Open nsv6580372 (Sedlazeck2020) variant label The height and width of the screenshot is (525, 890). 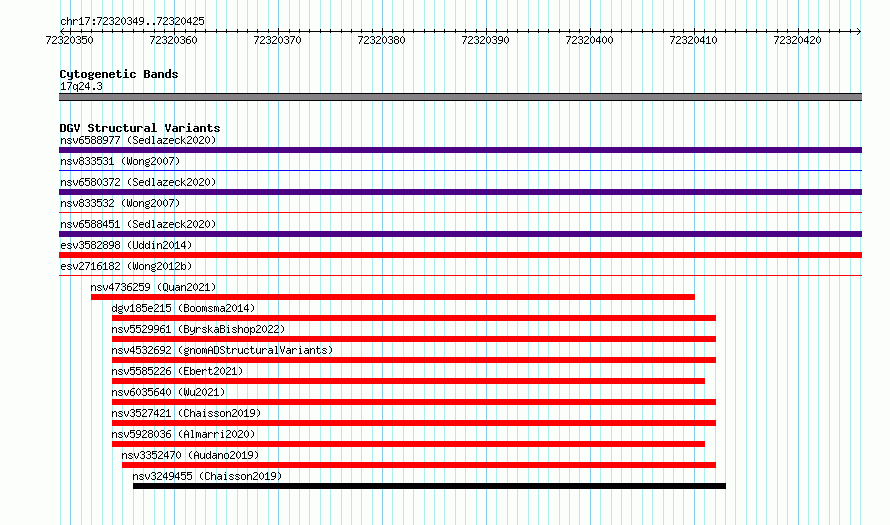click(x=138, y=182)
